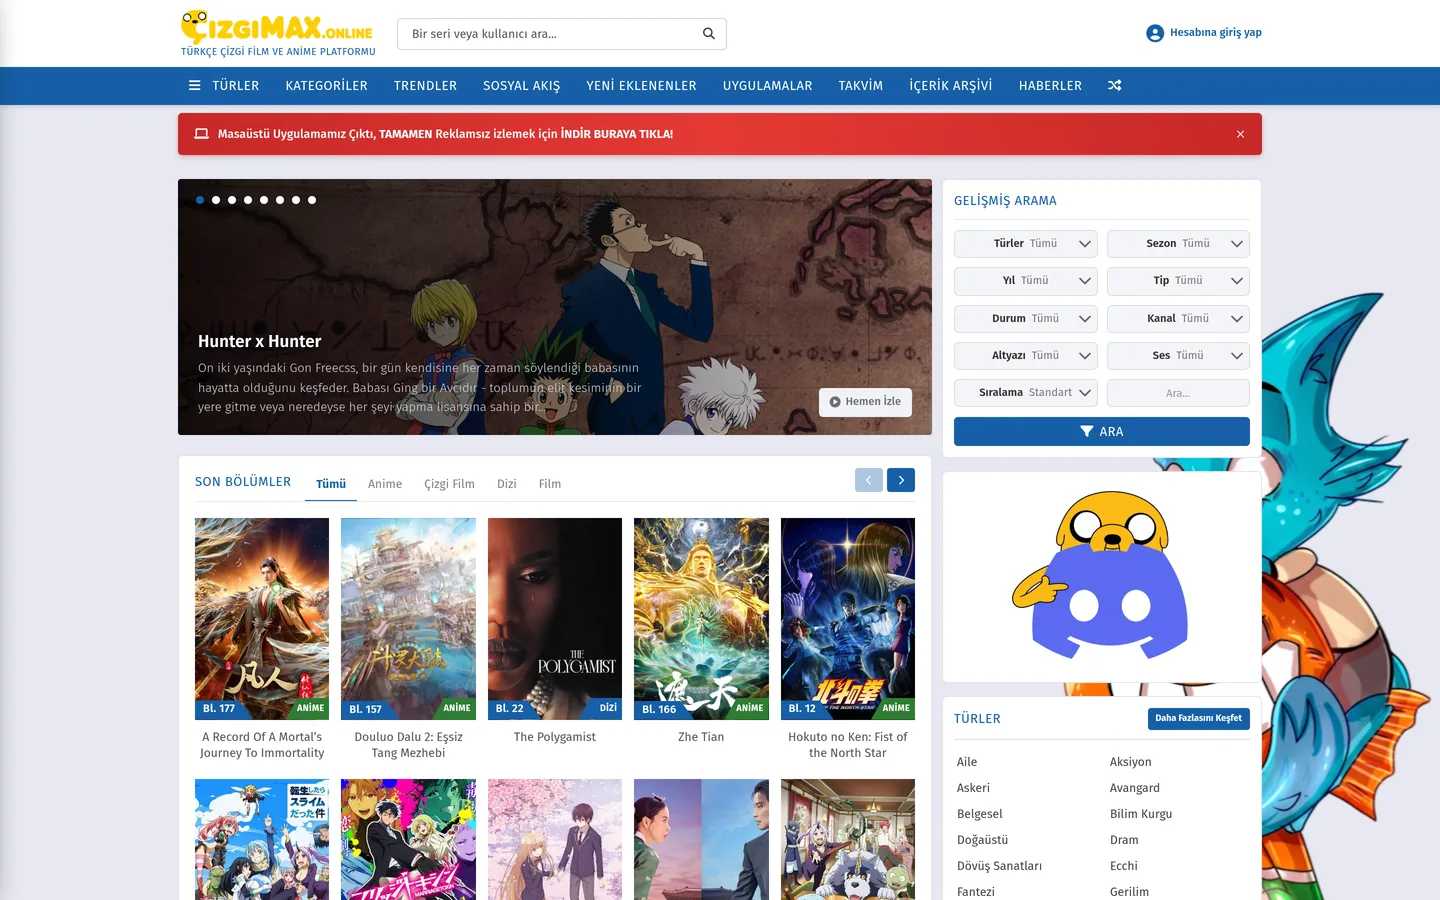Open the Sezon filter dropdown
The height and width of the screenshot is (900, 1440).
coord(1178,244)
